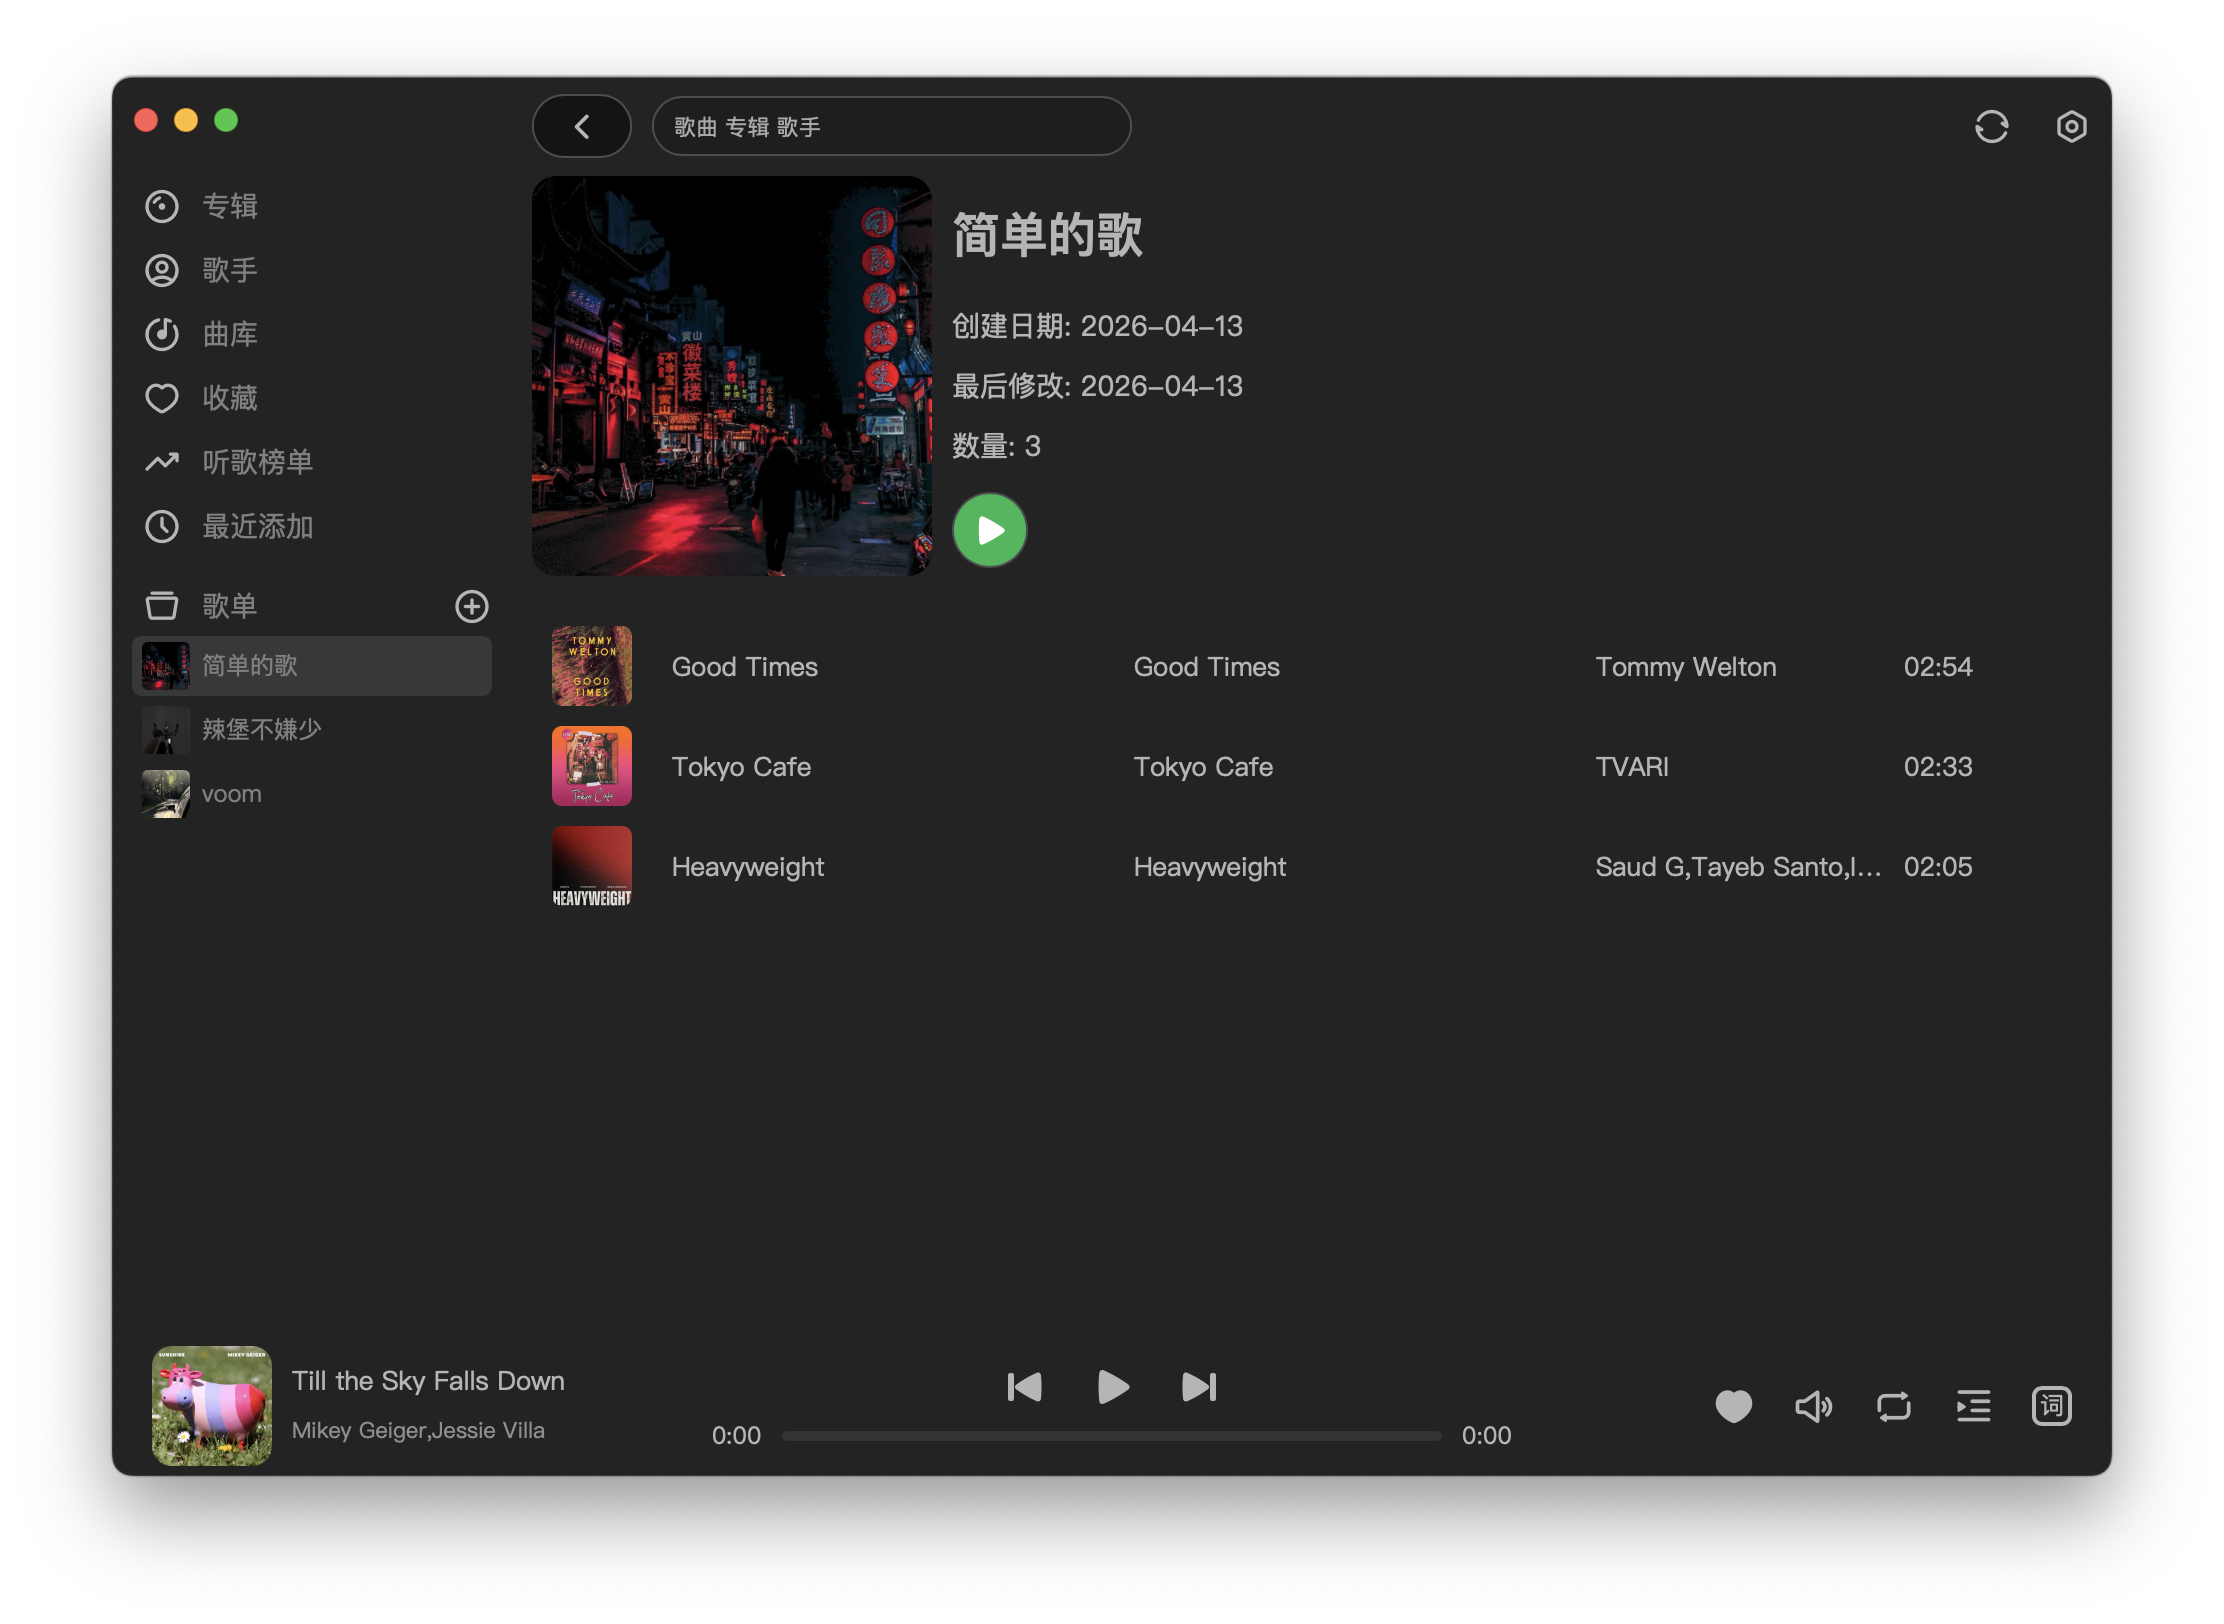Skip to next track
Screen dimensions: 2224x1624
click(1199, 1387)
